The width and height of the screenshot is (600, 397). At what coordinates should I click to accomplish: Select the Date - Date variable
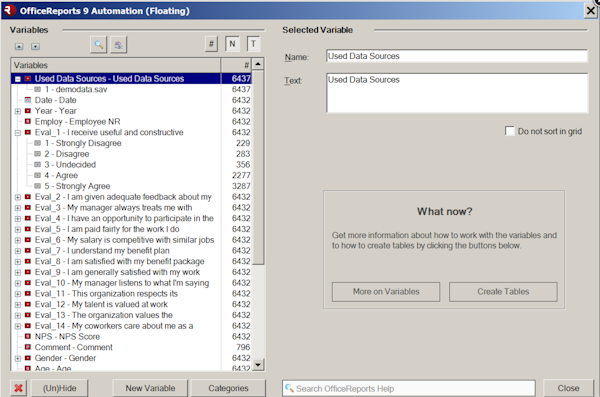[55, 100]
